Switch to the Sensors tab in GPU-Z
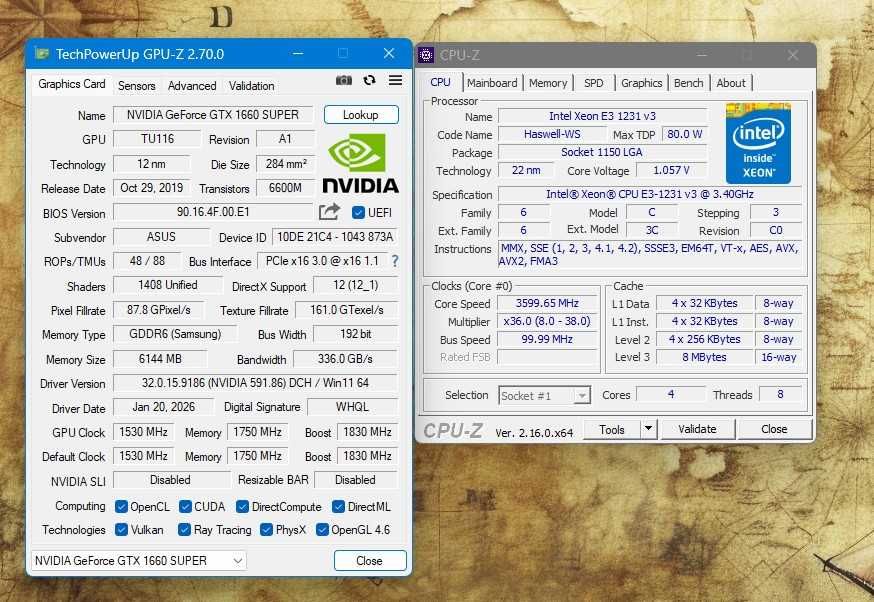The height and width of the screenshot is (602, 874). click(x=137, y=86)
